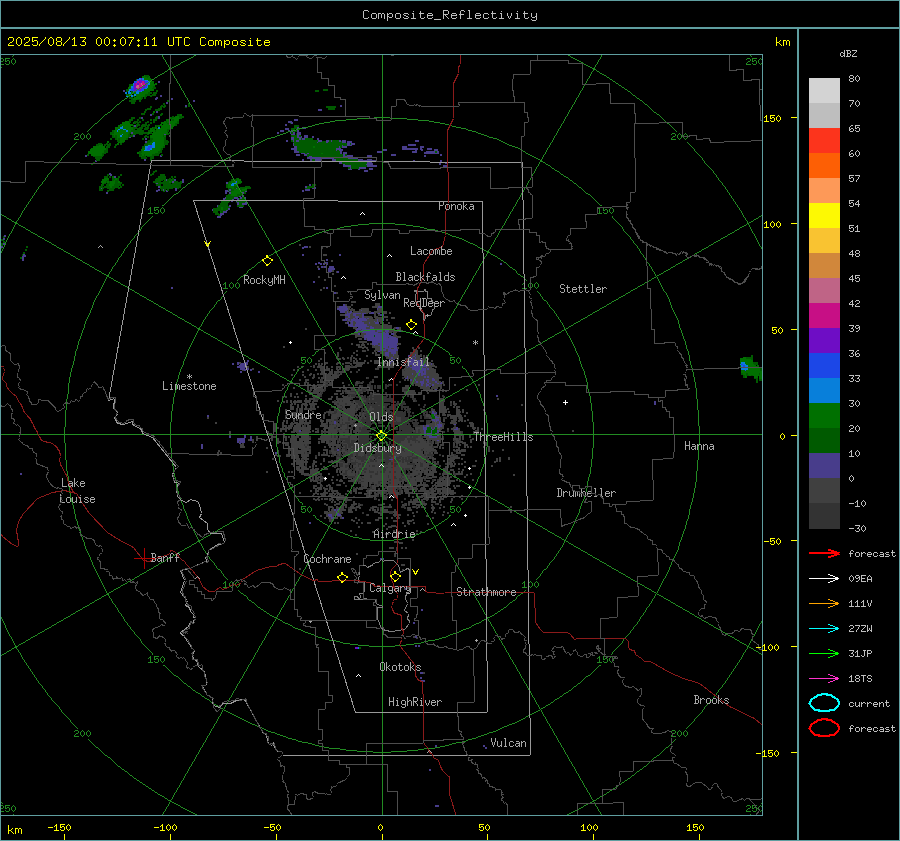
Task: Click the yellow diamond marker below Cochrane
Action: click(x=342, y=578)
